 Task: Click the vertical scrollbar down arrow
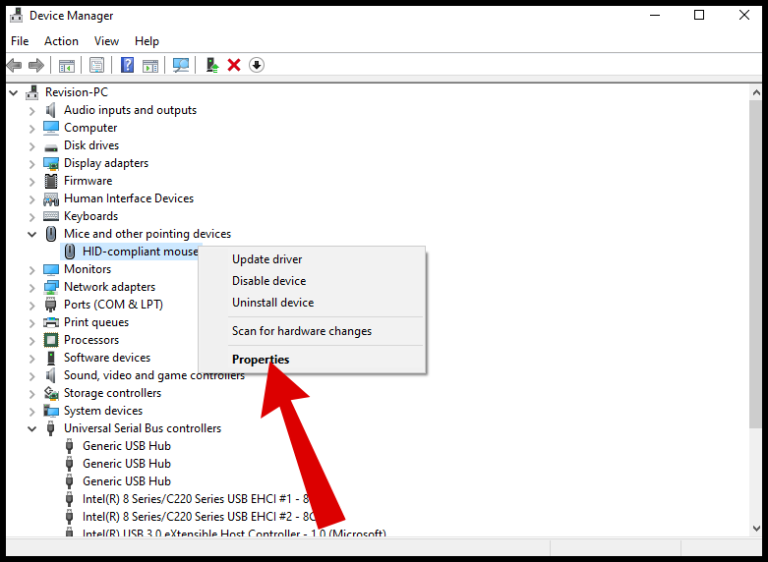(x=756, y=528)
